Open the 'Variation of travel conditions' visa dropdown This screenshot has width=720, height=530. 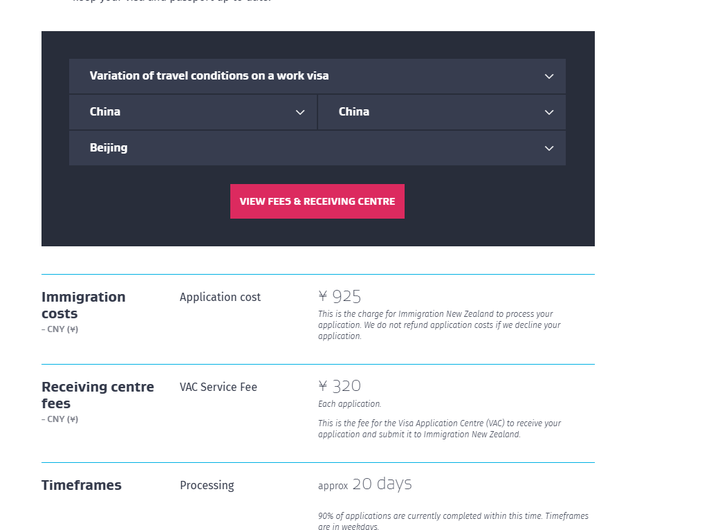tap(317, 76)
